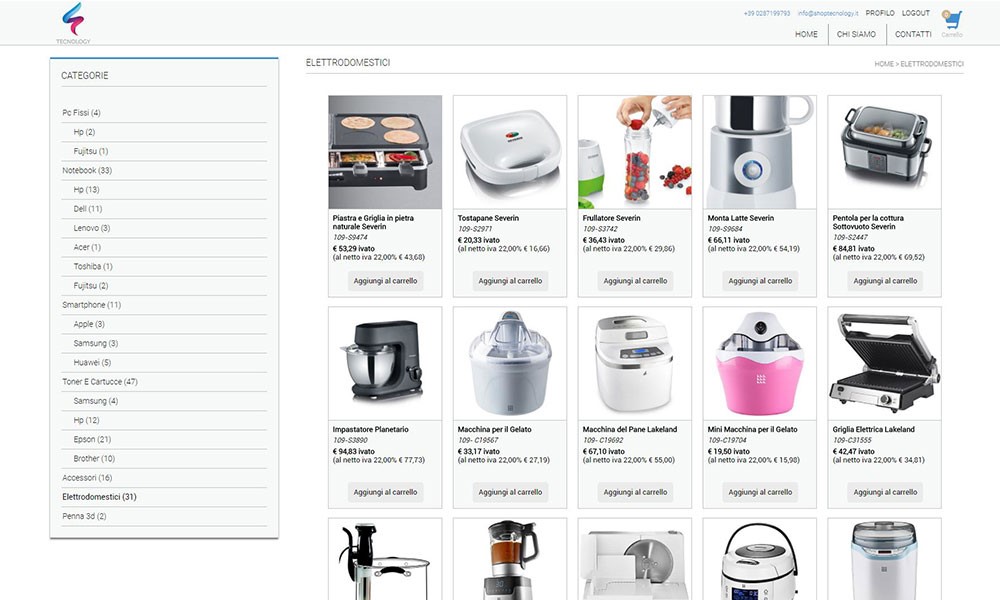Select Hp (2) under Pc Fissi
This screenshot has width=1000, height=600.
tap(84, 132)
